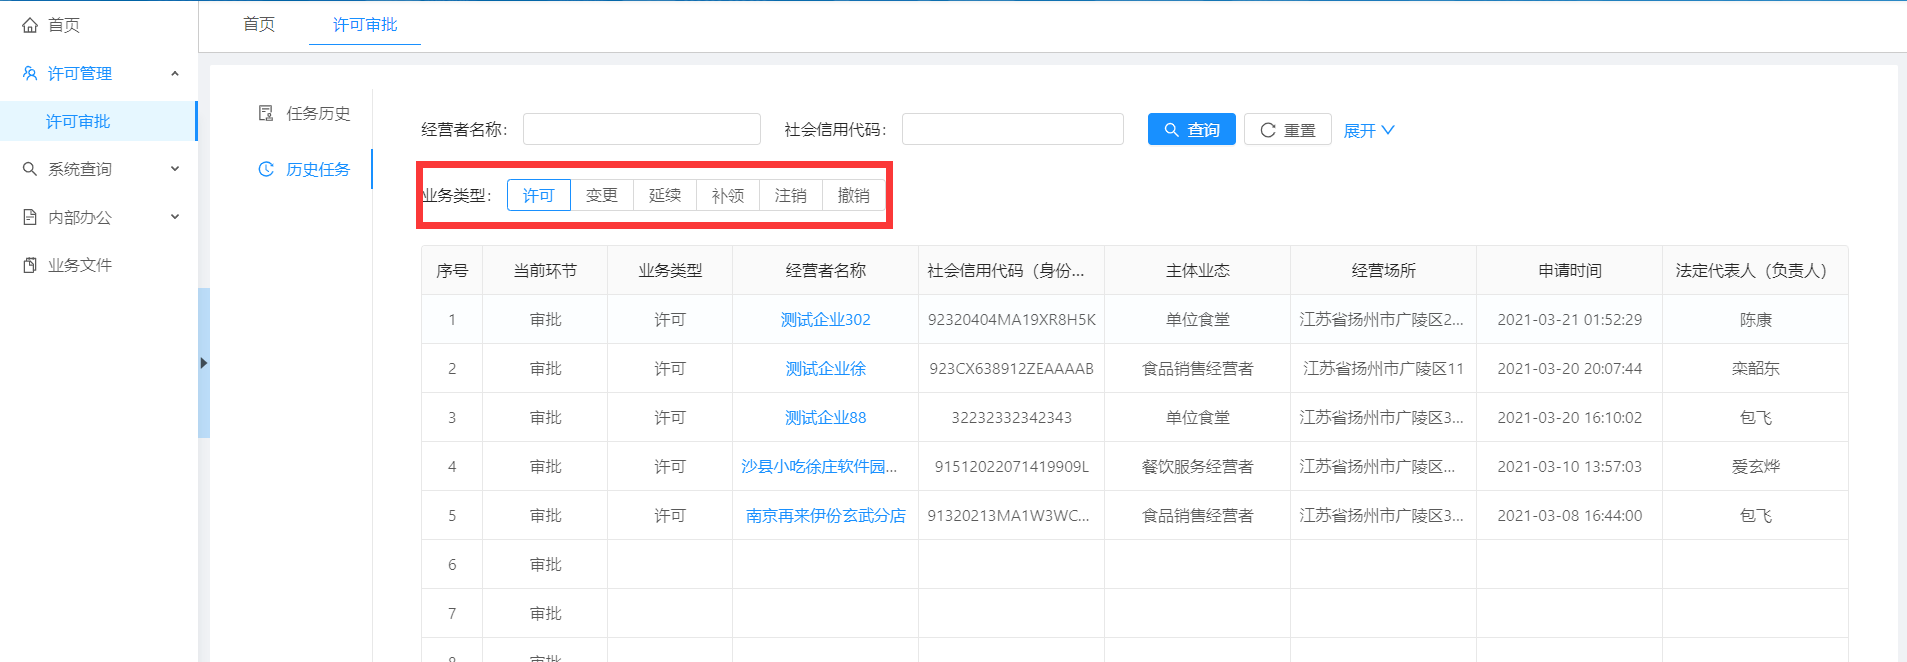1907x662 pixels.
Task: Click the 任务历史 document icon
Action: coord(266,113)
